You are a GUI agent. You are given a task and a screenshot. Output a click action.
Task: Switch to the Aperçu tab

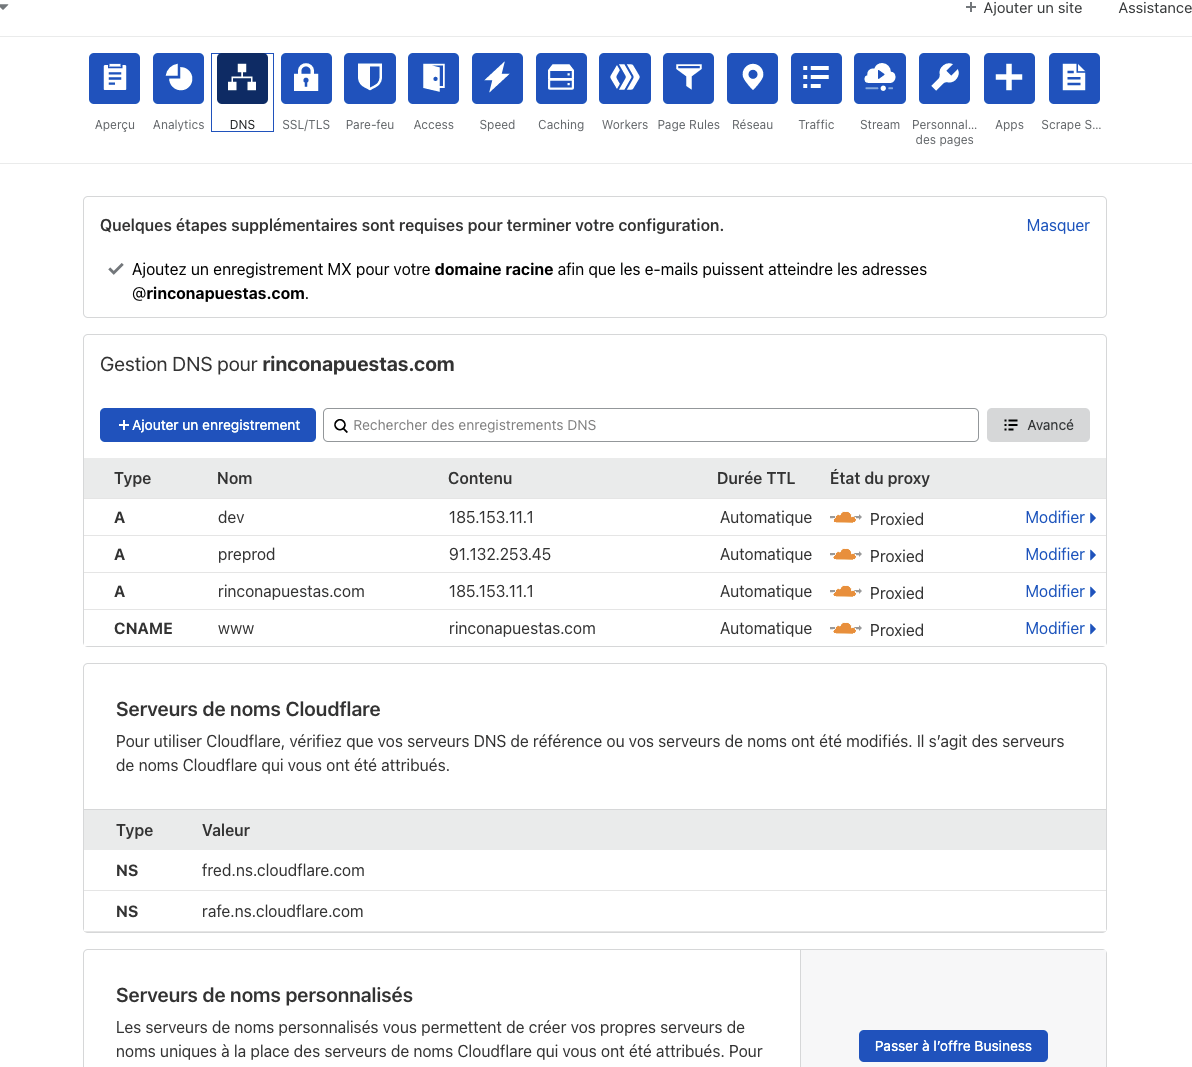(x=115, y=79)
